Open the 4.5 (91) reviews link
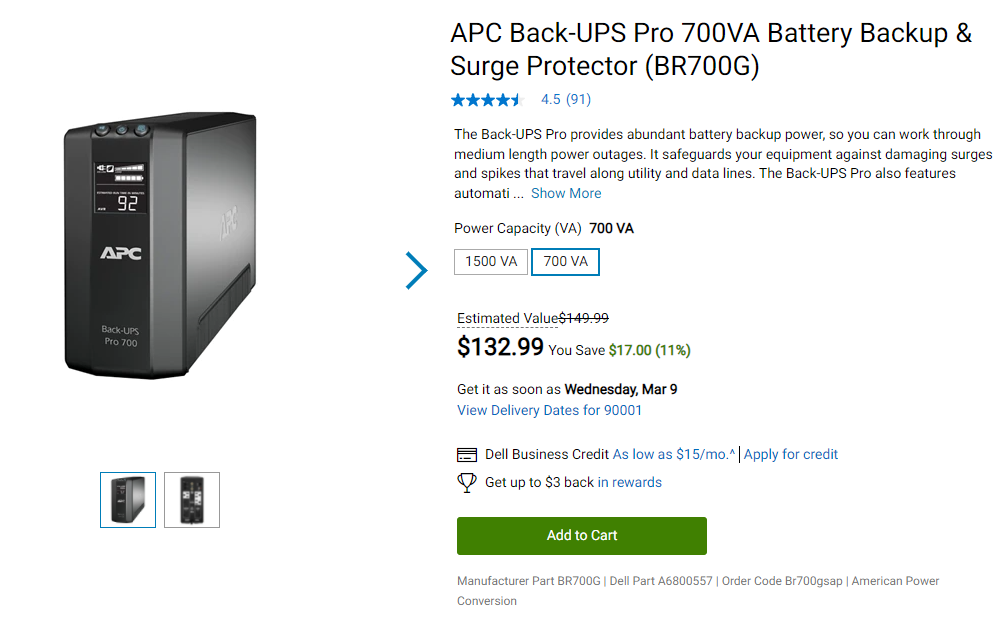The height and width of the screenshot is (628, 1001). [565, 100]
